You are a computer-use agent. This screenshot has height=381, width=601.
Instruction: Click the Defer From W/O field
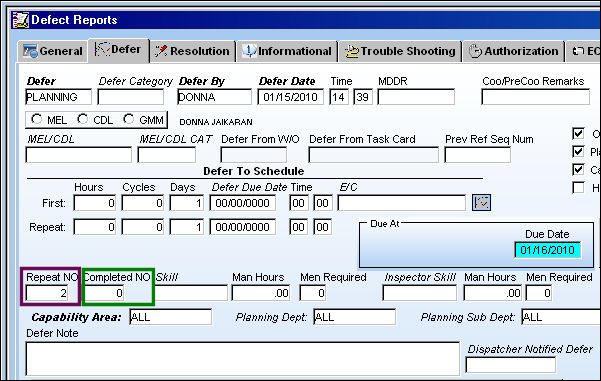tap(254, 155)
